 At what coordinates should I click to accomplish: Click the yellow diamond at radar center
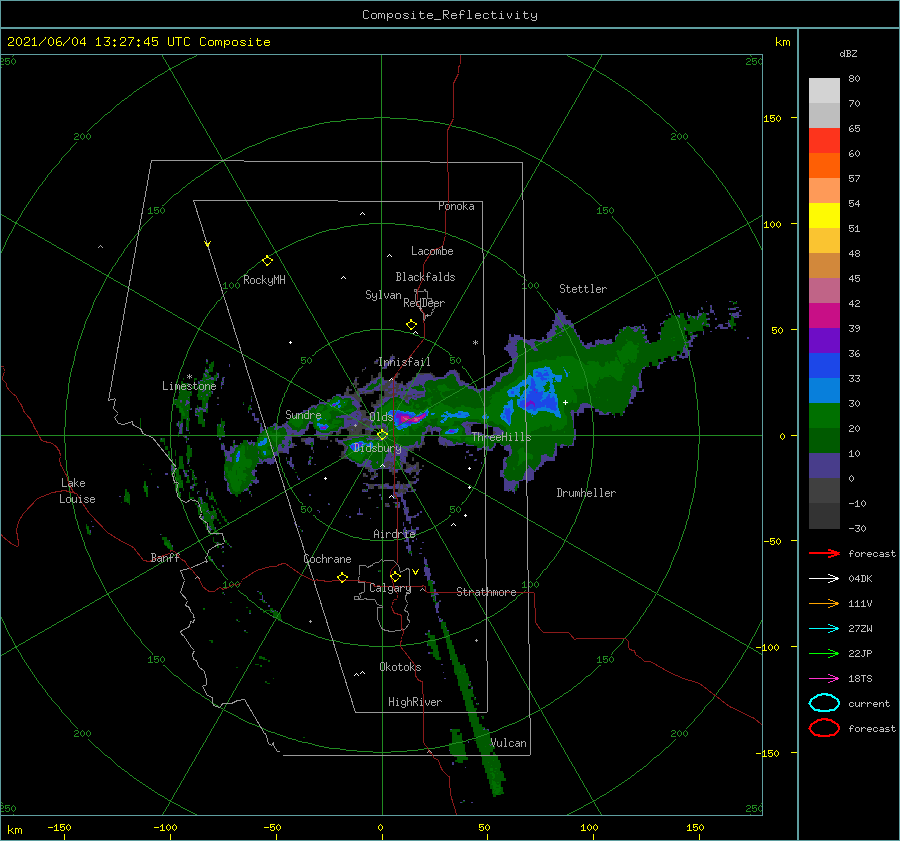[x=382, y=435]
